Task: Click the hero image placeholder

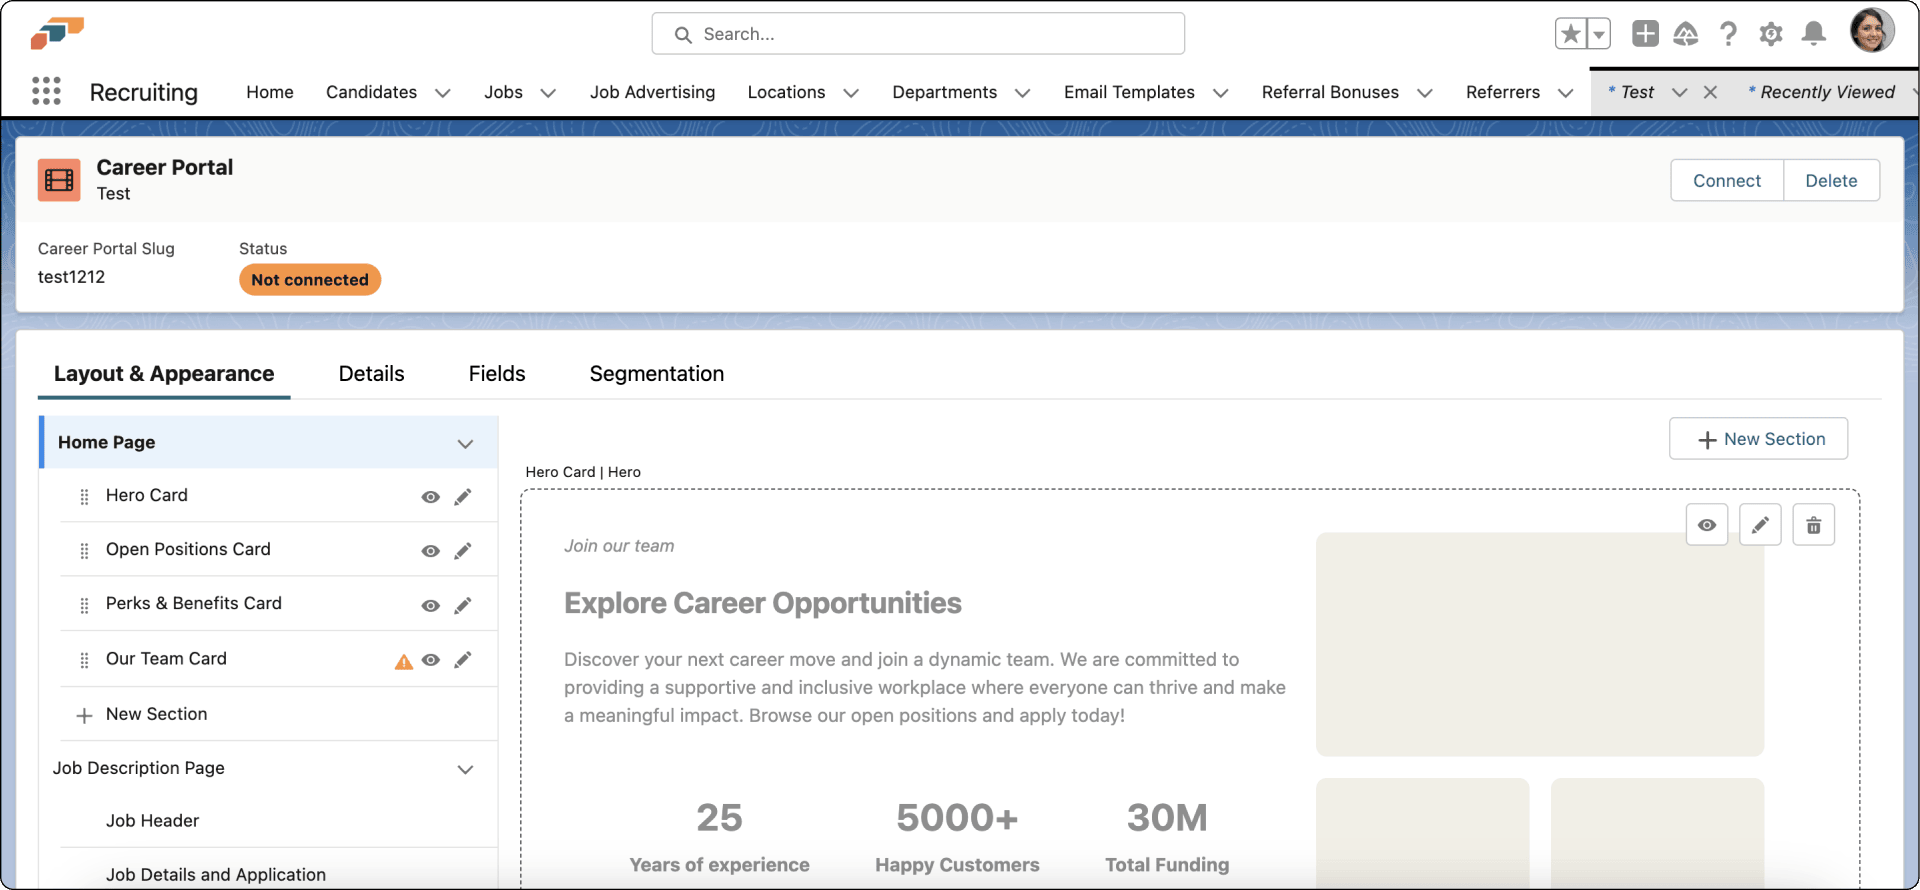Action: point(1540,644)
